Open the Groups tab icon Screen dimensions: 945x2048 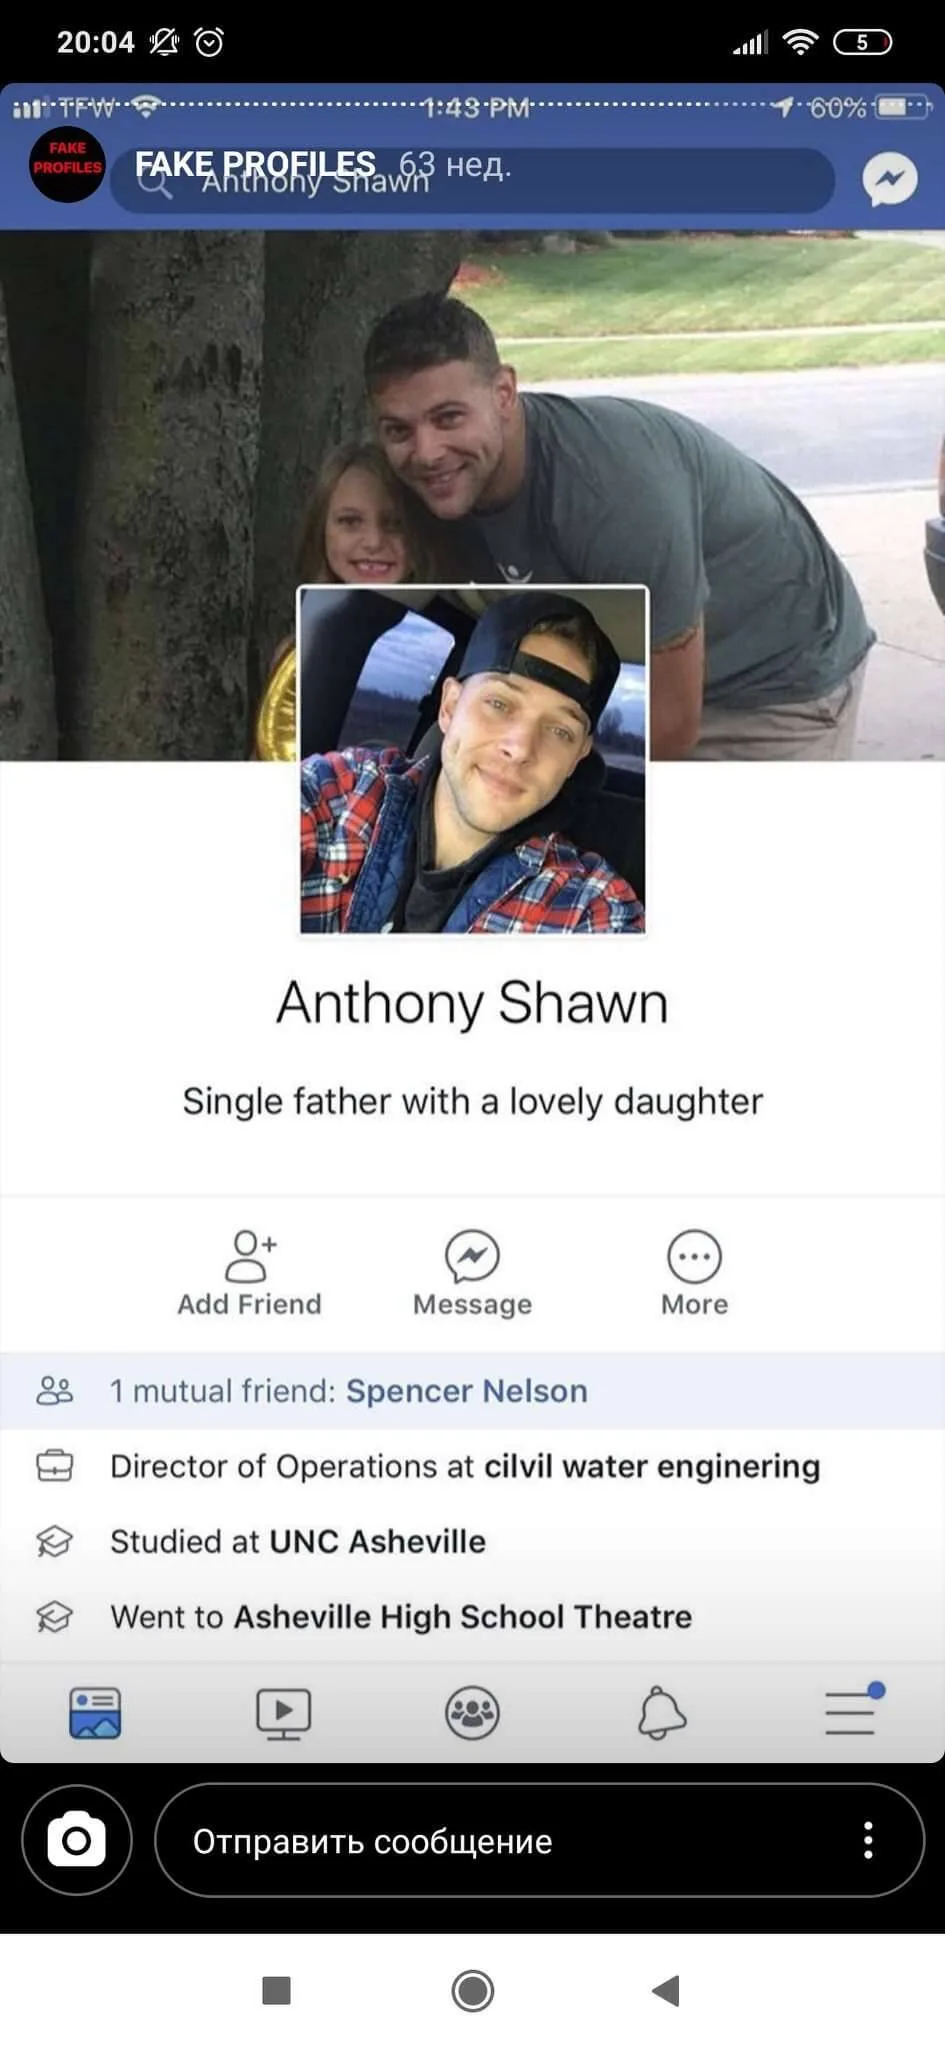click(472, 1713)
